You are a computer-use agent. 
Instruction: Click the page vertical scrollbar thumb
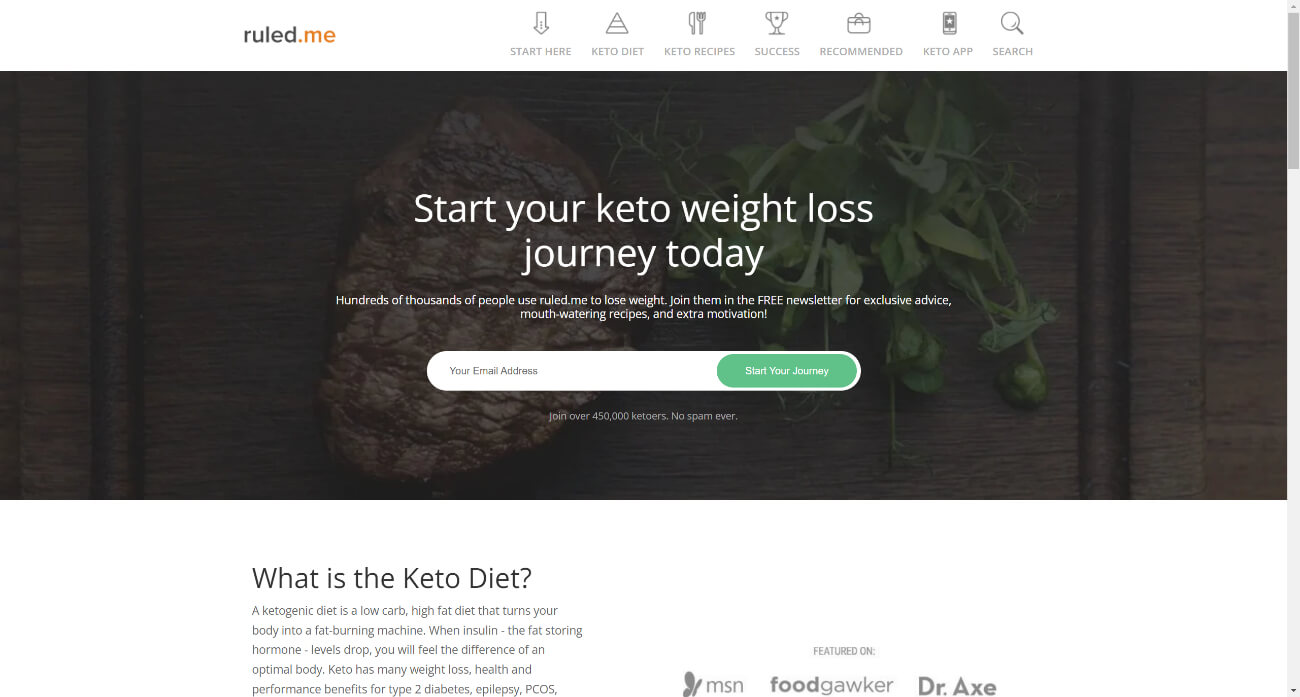coord(1293,90)
